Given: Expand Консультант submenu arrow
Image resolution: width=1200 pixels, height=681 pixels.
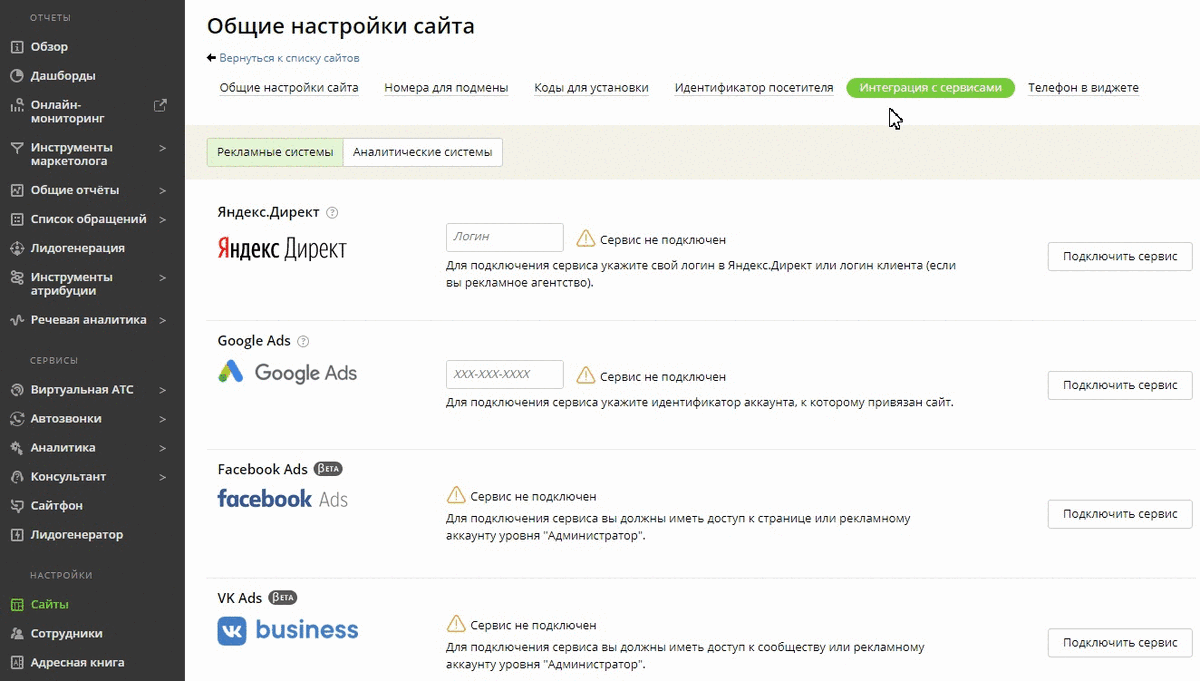Looking at the screenshot, I should click(163, 477).
